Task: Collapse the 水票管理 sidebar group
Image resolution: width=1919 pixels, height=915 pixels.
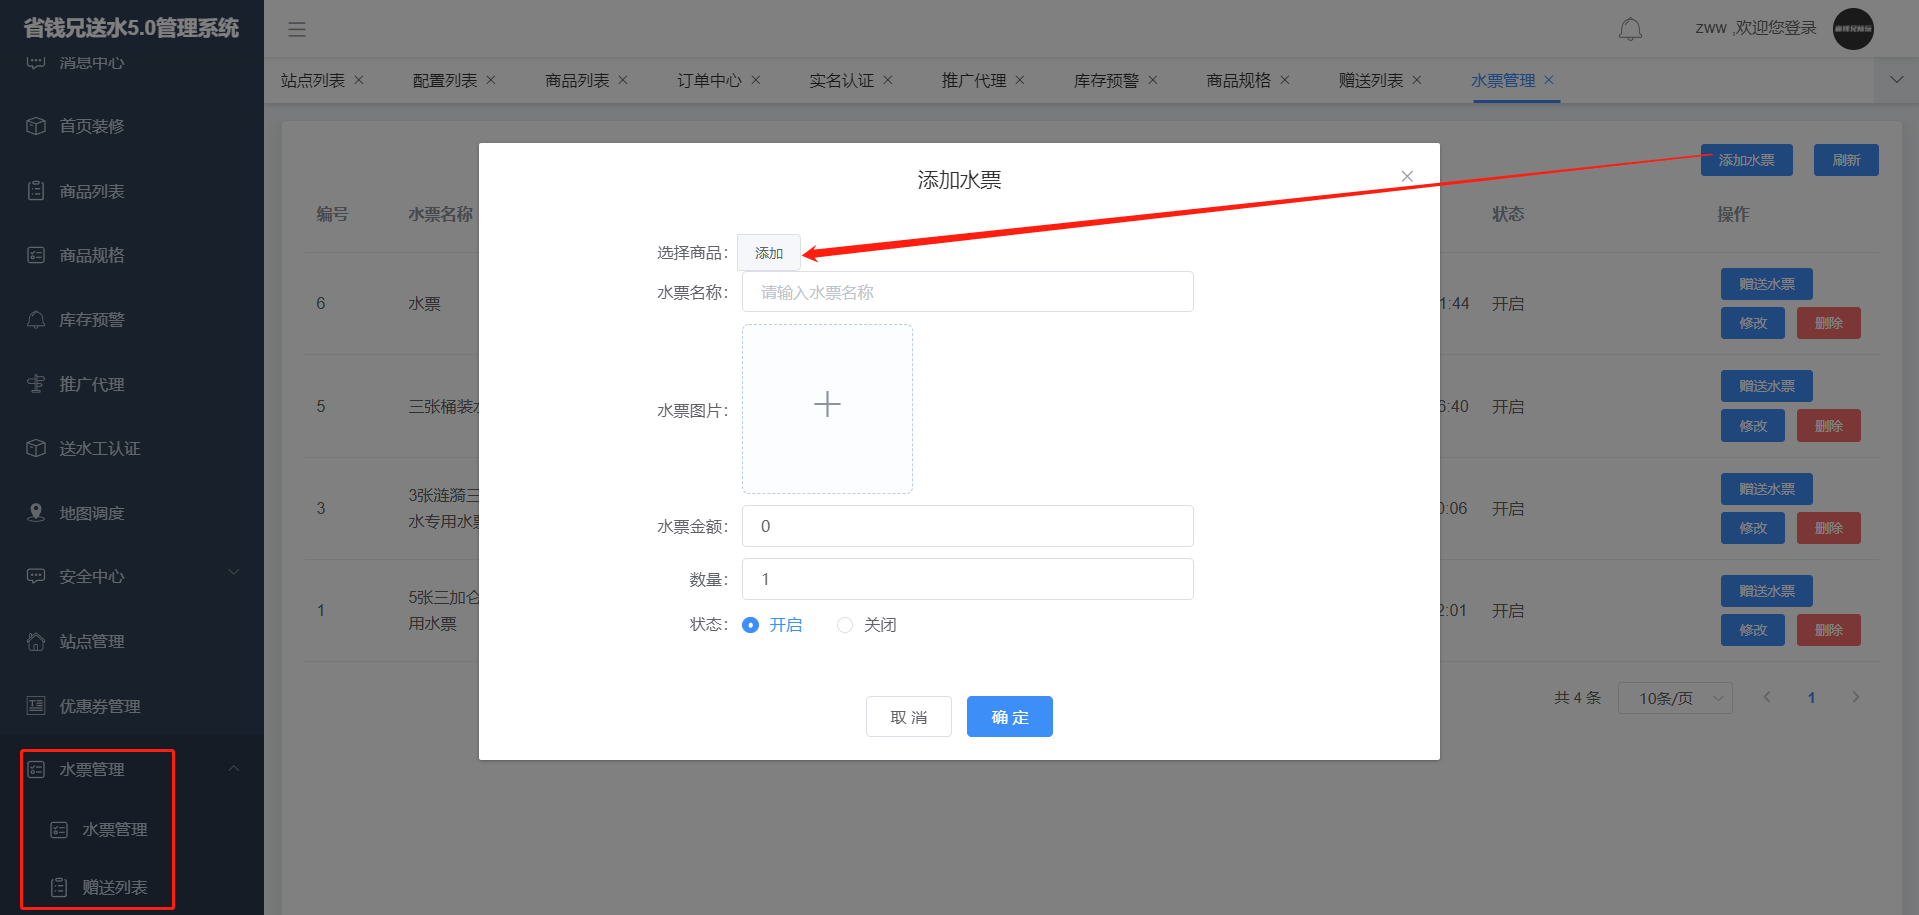Action: (x=233, y=769)
